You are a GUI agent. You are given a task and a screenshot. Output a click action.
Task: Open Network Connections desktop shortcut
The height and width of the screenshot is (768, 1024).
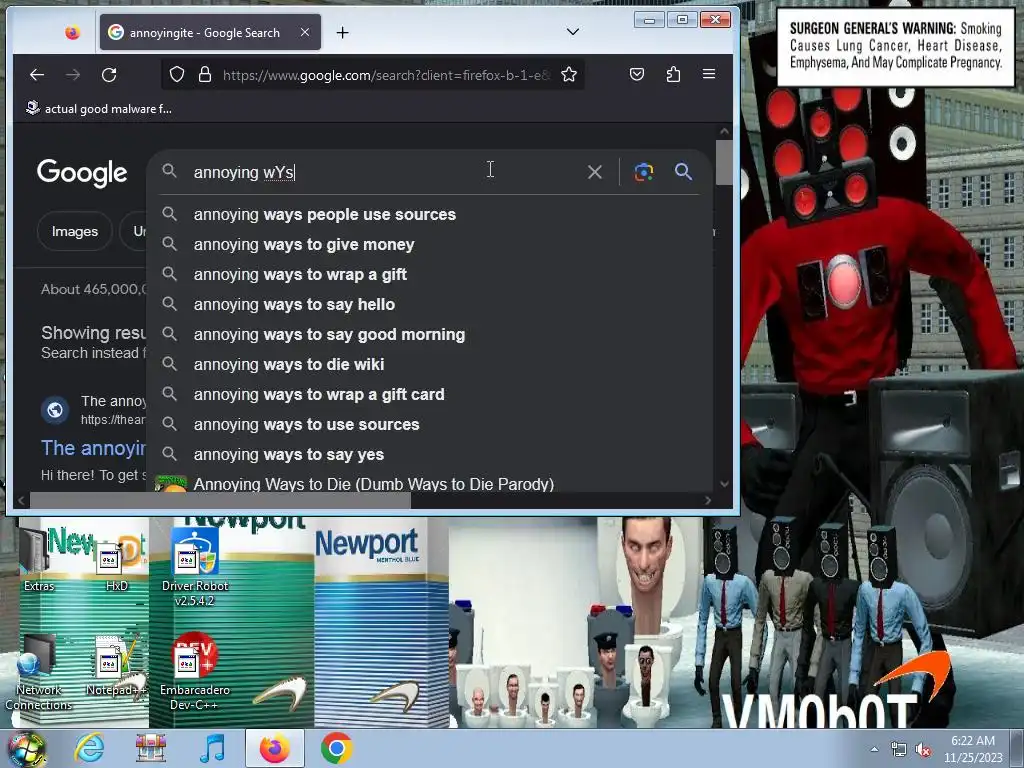(39, 673)
